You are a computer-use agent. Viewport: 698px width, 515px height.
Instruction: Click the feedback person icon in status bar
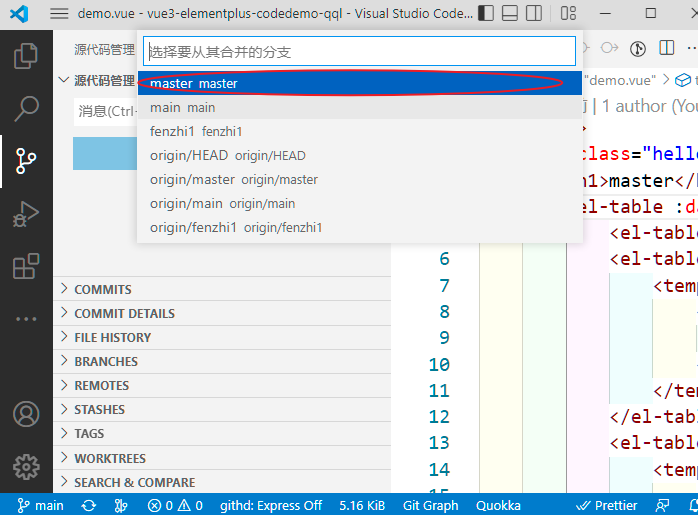pos(662,506)
